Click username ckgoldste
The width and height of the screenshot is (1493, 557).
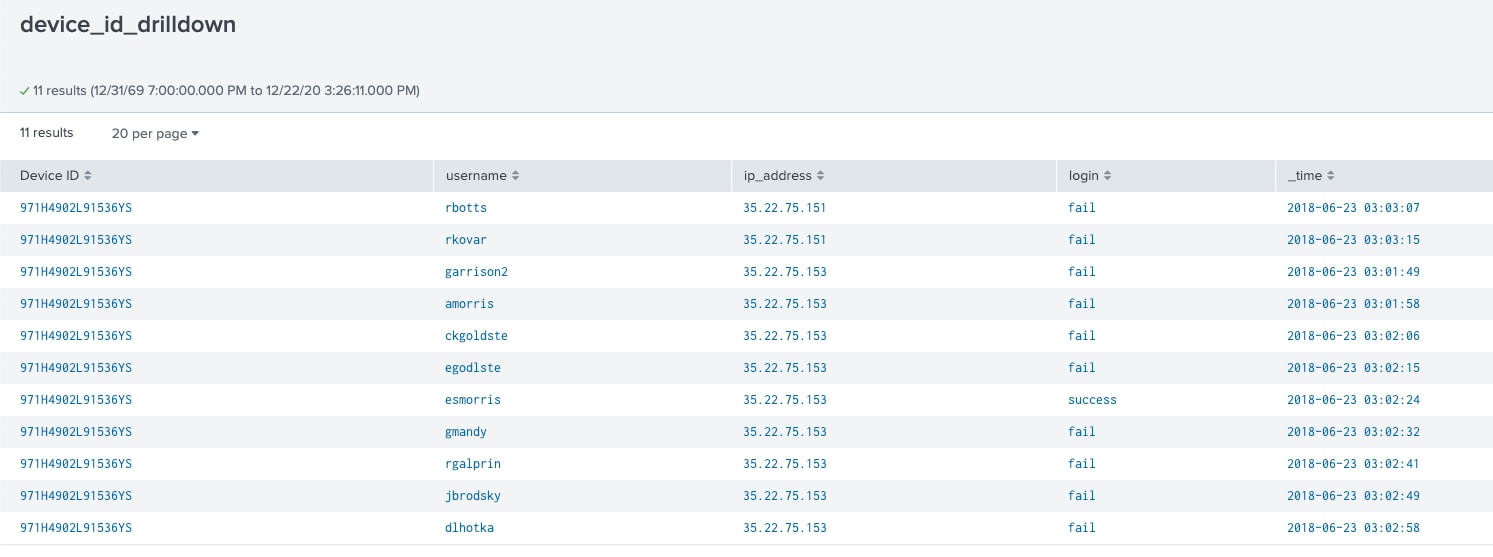(476, 336)
